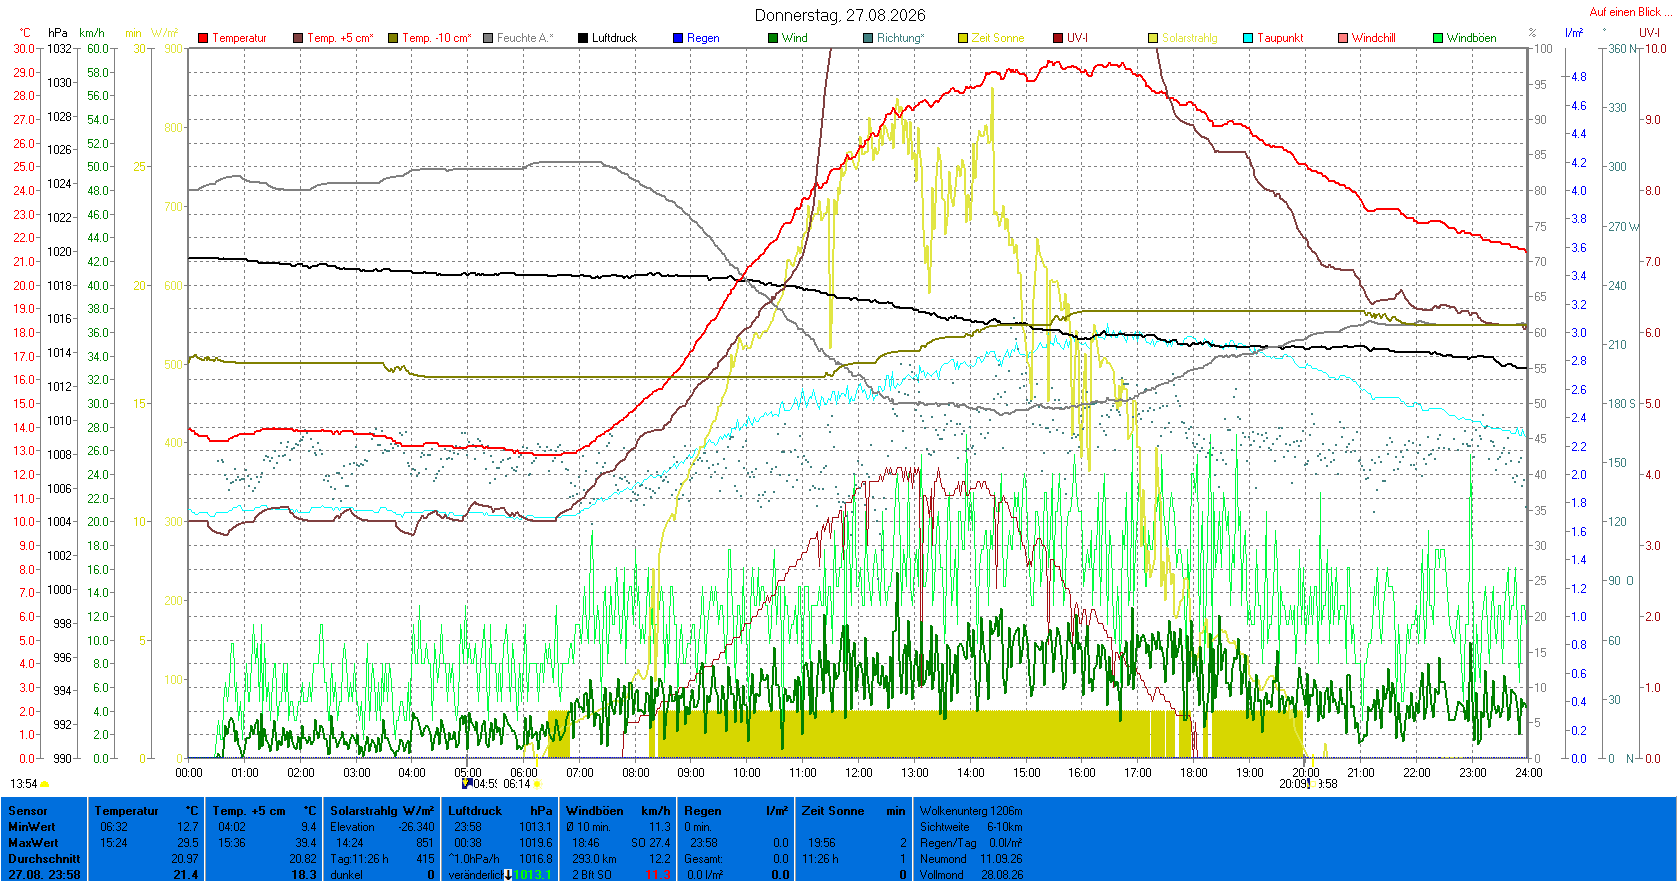Click the teal Richtung legend swatch
Viewport: 1677px width, 881px height.
pyautogui.click(x=868, y=38)
